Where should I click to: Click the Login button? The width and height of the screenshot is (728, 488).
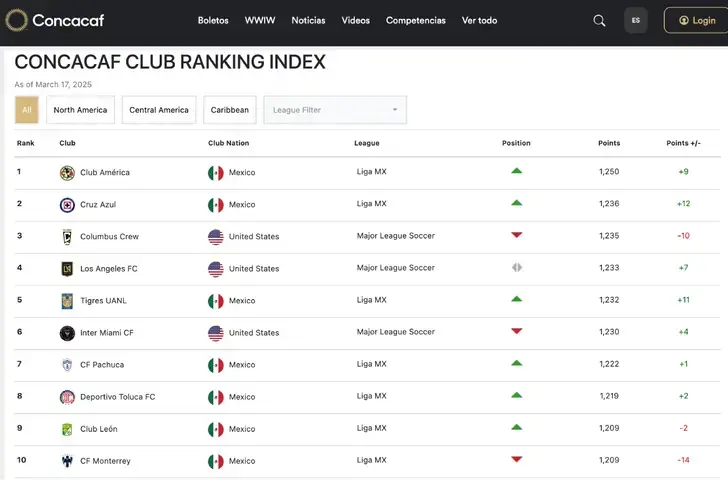pyautogui.click(x=696, y=20)
